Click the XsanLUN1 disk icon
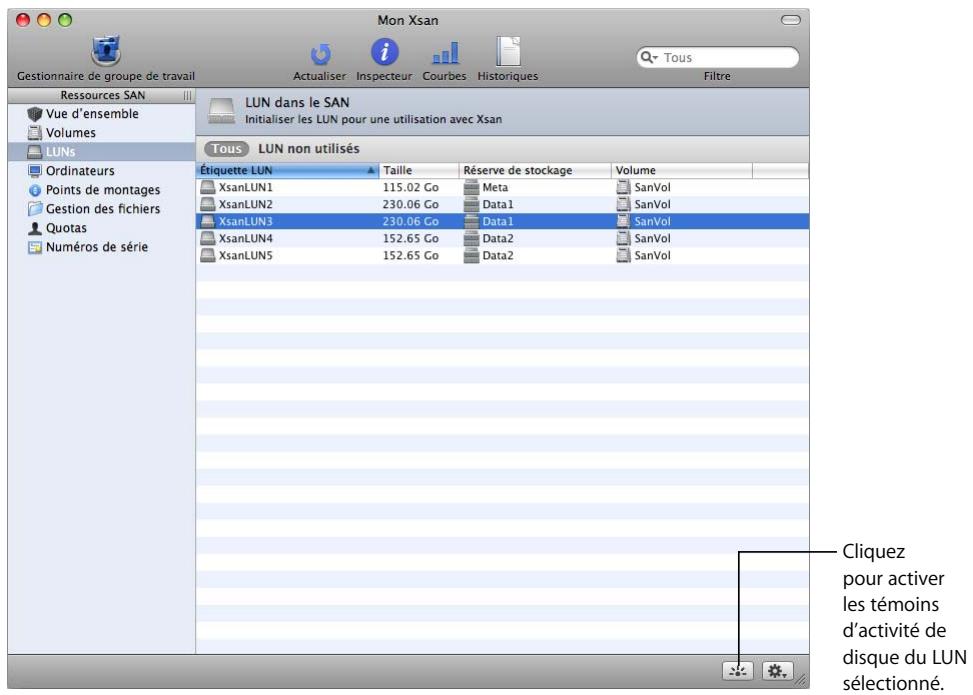The width and height of the screenshot is (973, 695). click(207, 187)
